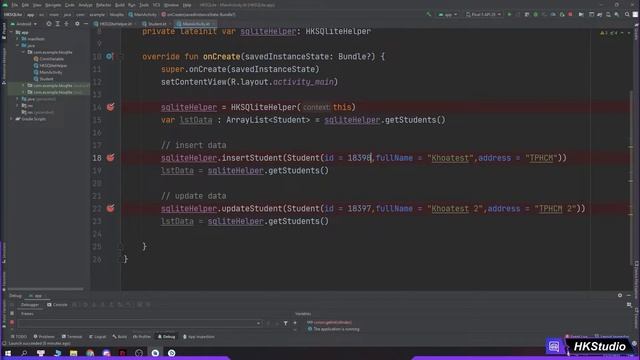The height and width of the screenshot is (360, 640).
Task: Open the Frames thread dropdown
Action: click(139, 323)
